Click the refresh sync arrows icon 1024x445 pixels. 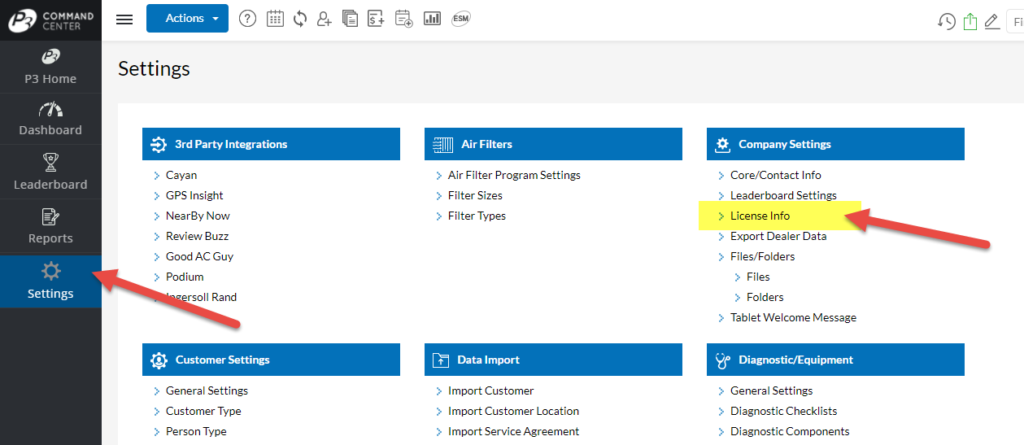(x=300, y=19)
